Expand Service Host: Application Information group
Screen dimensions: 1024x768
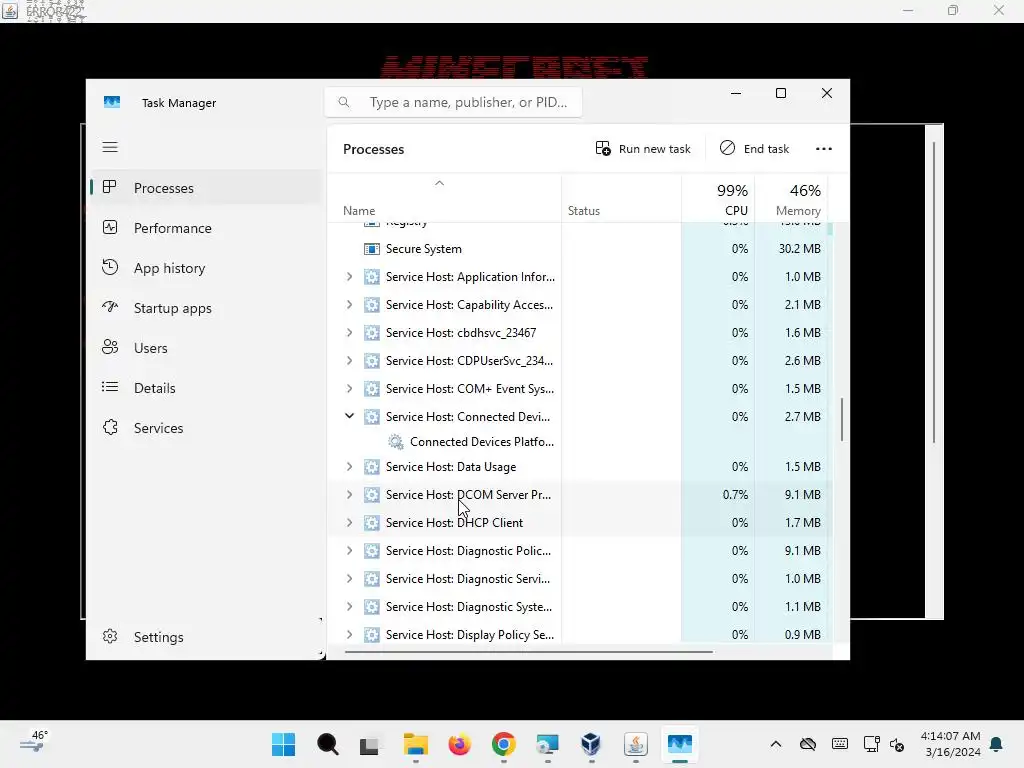pyautogui.click(x=349, y=277)
